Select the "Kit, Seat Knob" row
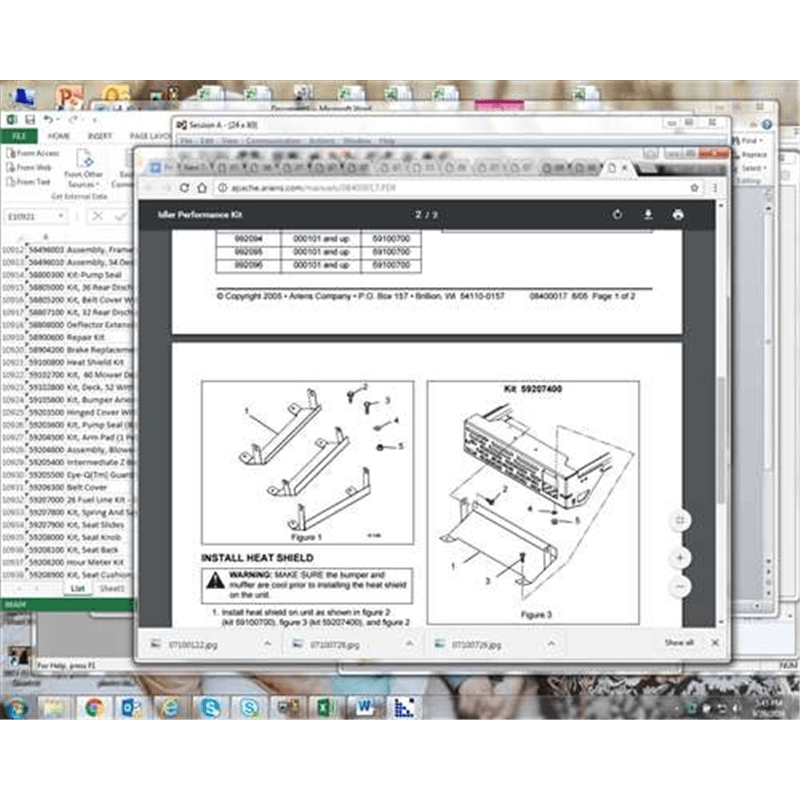The image size is (800, 800). coord(67,537)
